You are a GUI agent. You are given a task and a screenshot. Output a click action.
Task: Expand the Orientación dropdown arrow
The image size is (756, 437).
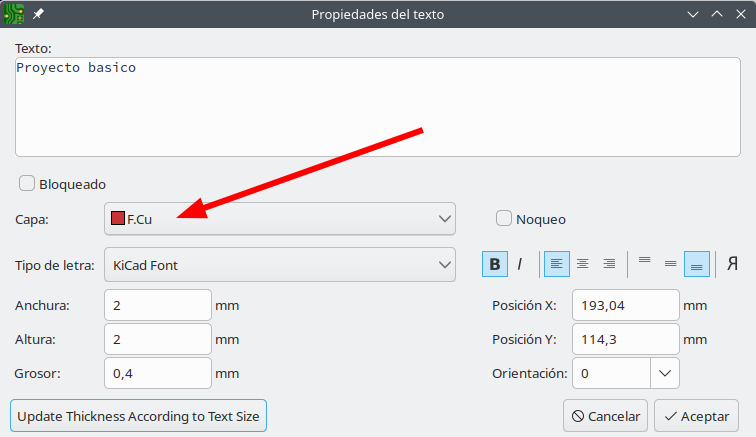click(665, 373)
